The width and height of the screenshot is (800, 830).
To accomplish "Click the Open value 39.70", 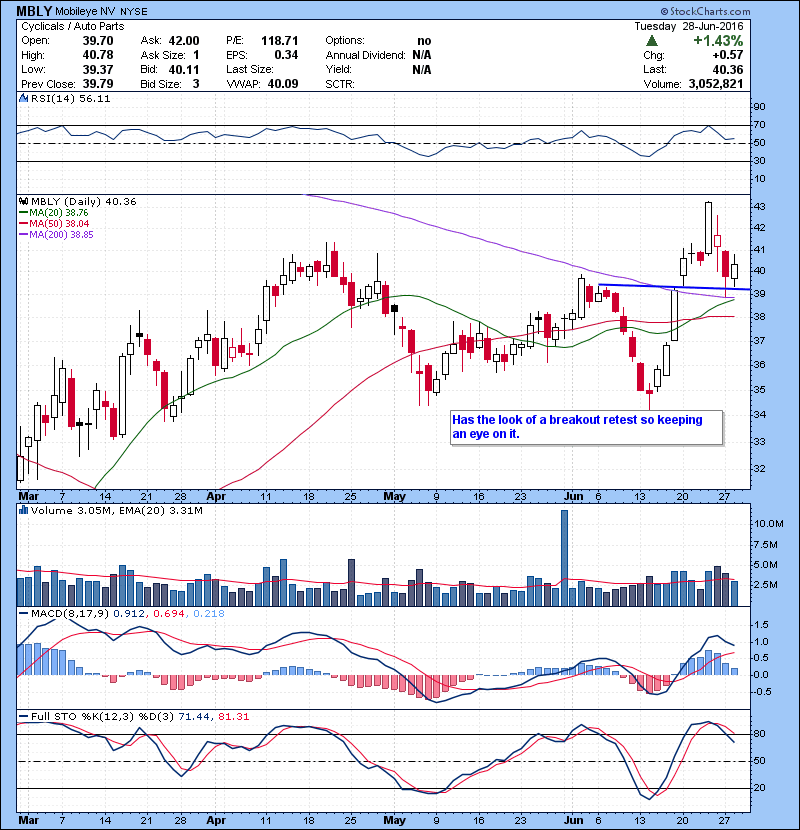I will (97, 41).
